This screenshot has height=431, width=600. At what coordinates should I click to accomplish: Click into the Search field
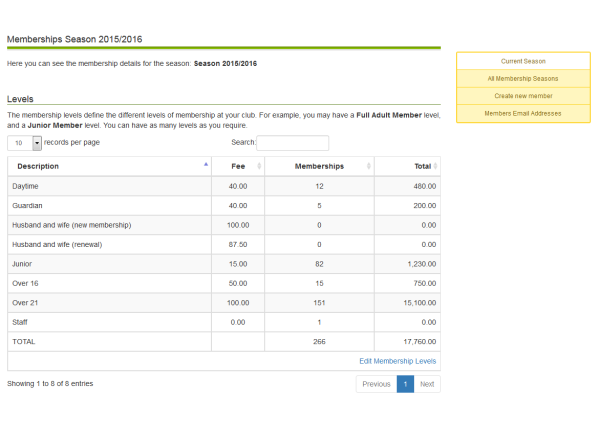[293, 143]
